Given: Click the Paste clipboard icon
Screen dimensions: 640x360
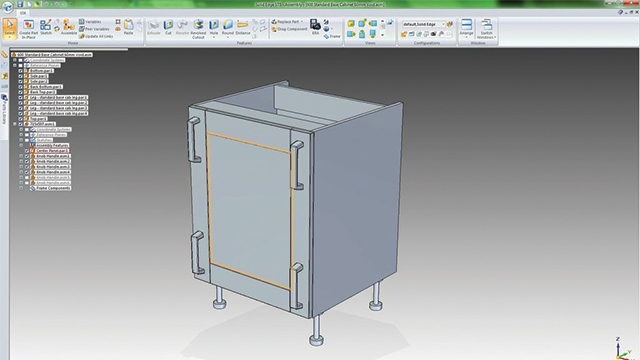Looking at the screenshot, I should (x=129, y=28).
